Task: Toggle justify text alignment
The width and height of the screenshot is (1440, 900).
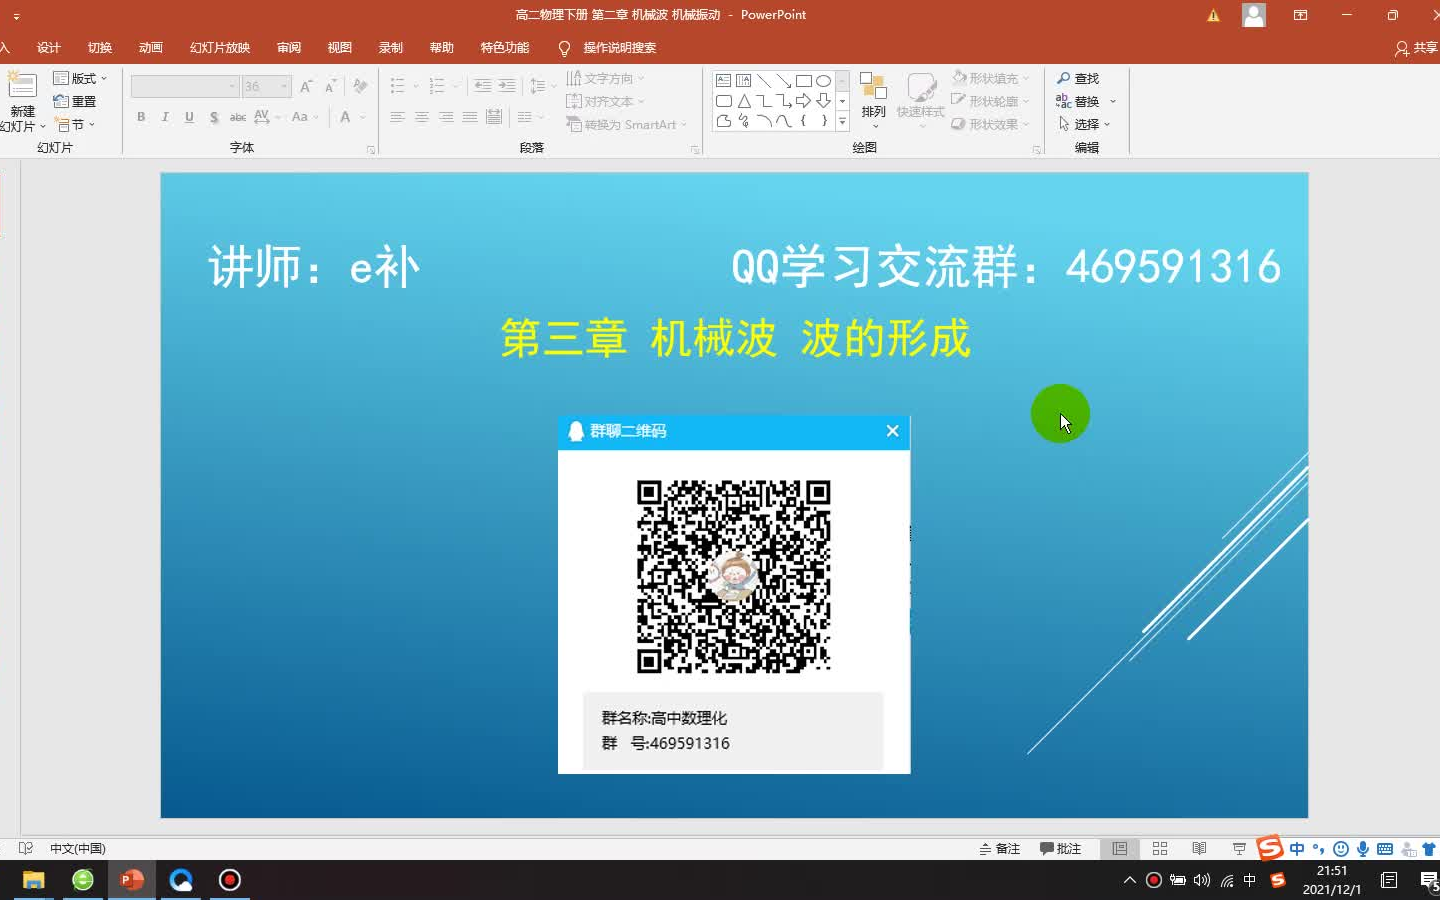Action: pos(470,117)
